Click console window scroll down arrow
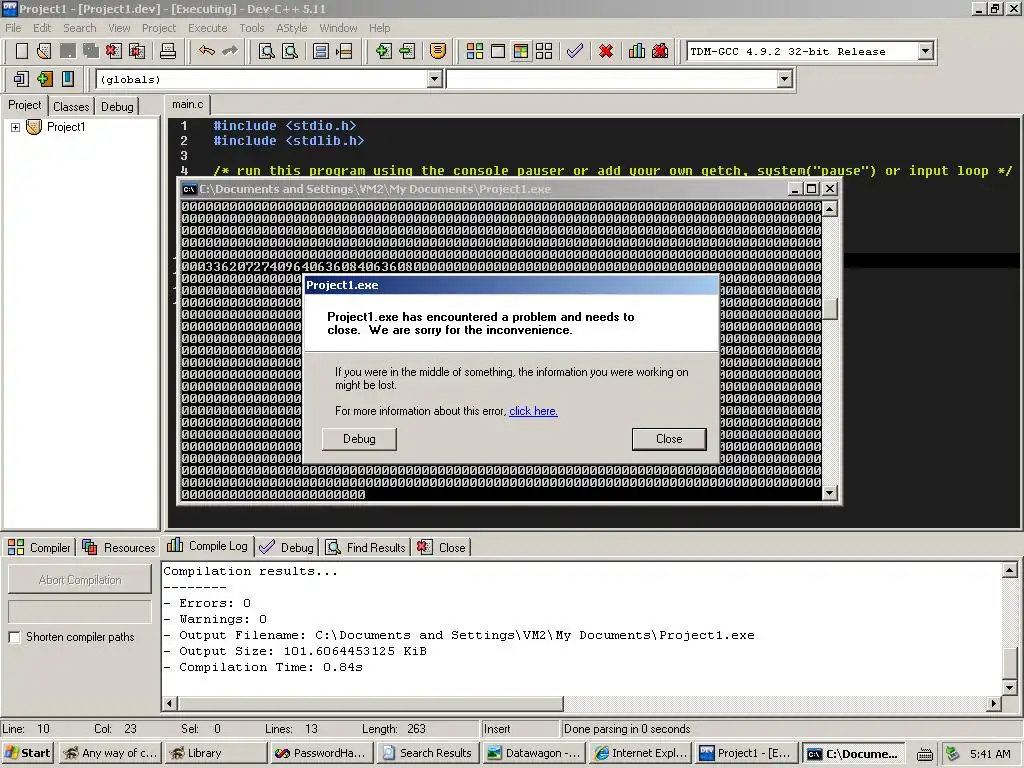The height and width of the screenshot is (768, 1024). point(830,493)
